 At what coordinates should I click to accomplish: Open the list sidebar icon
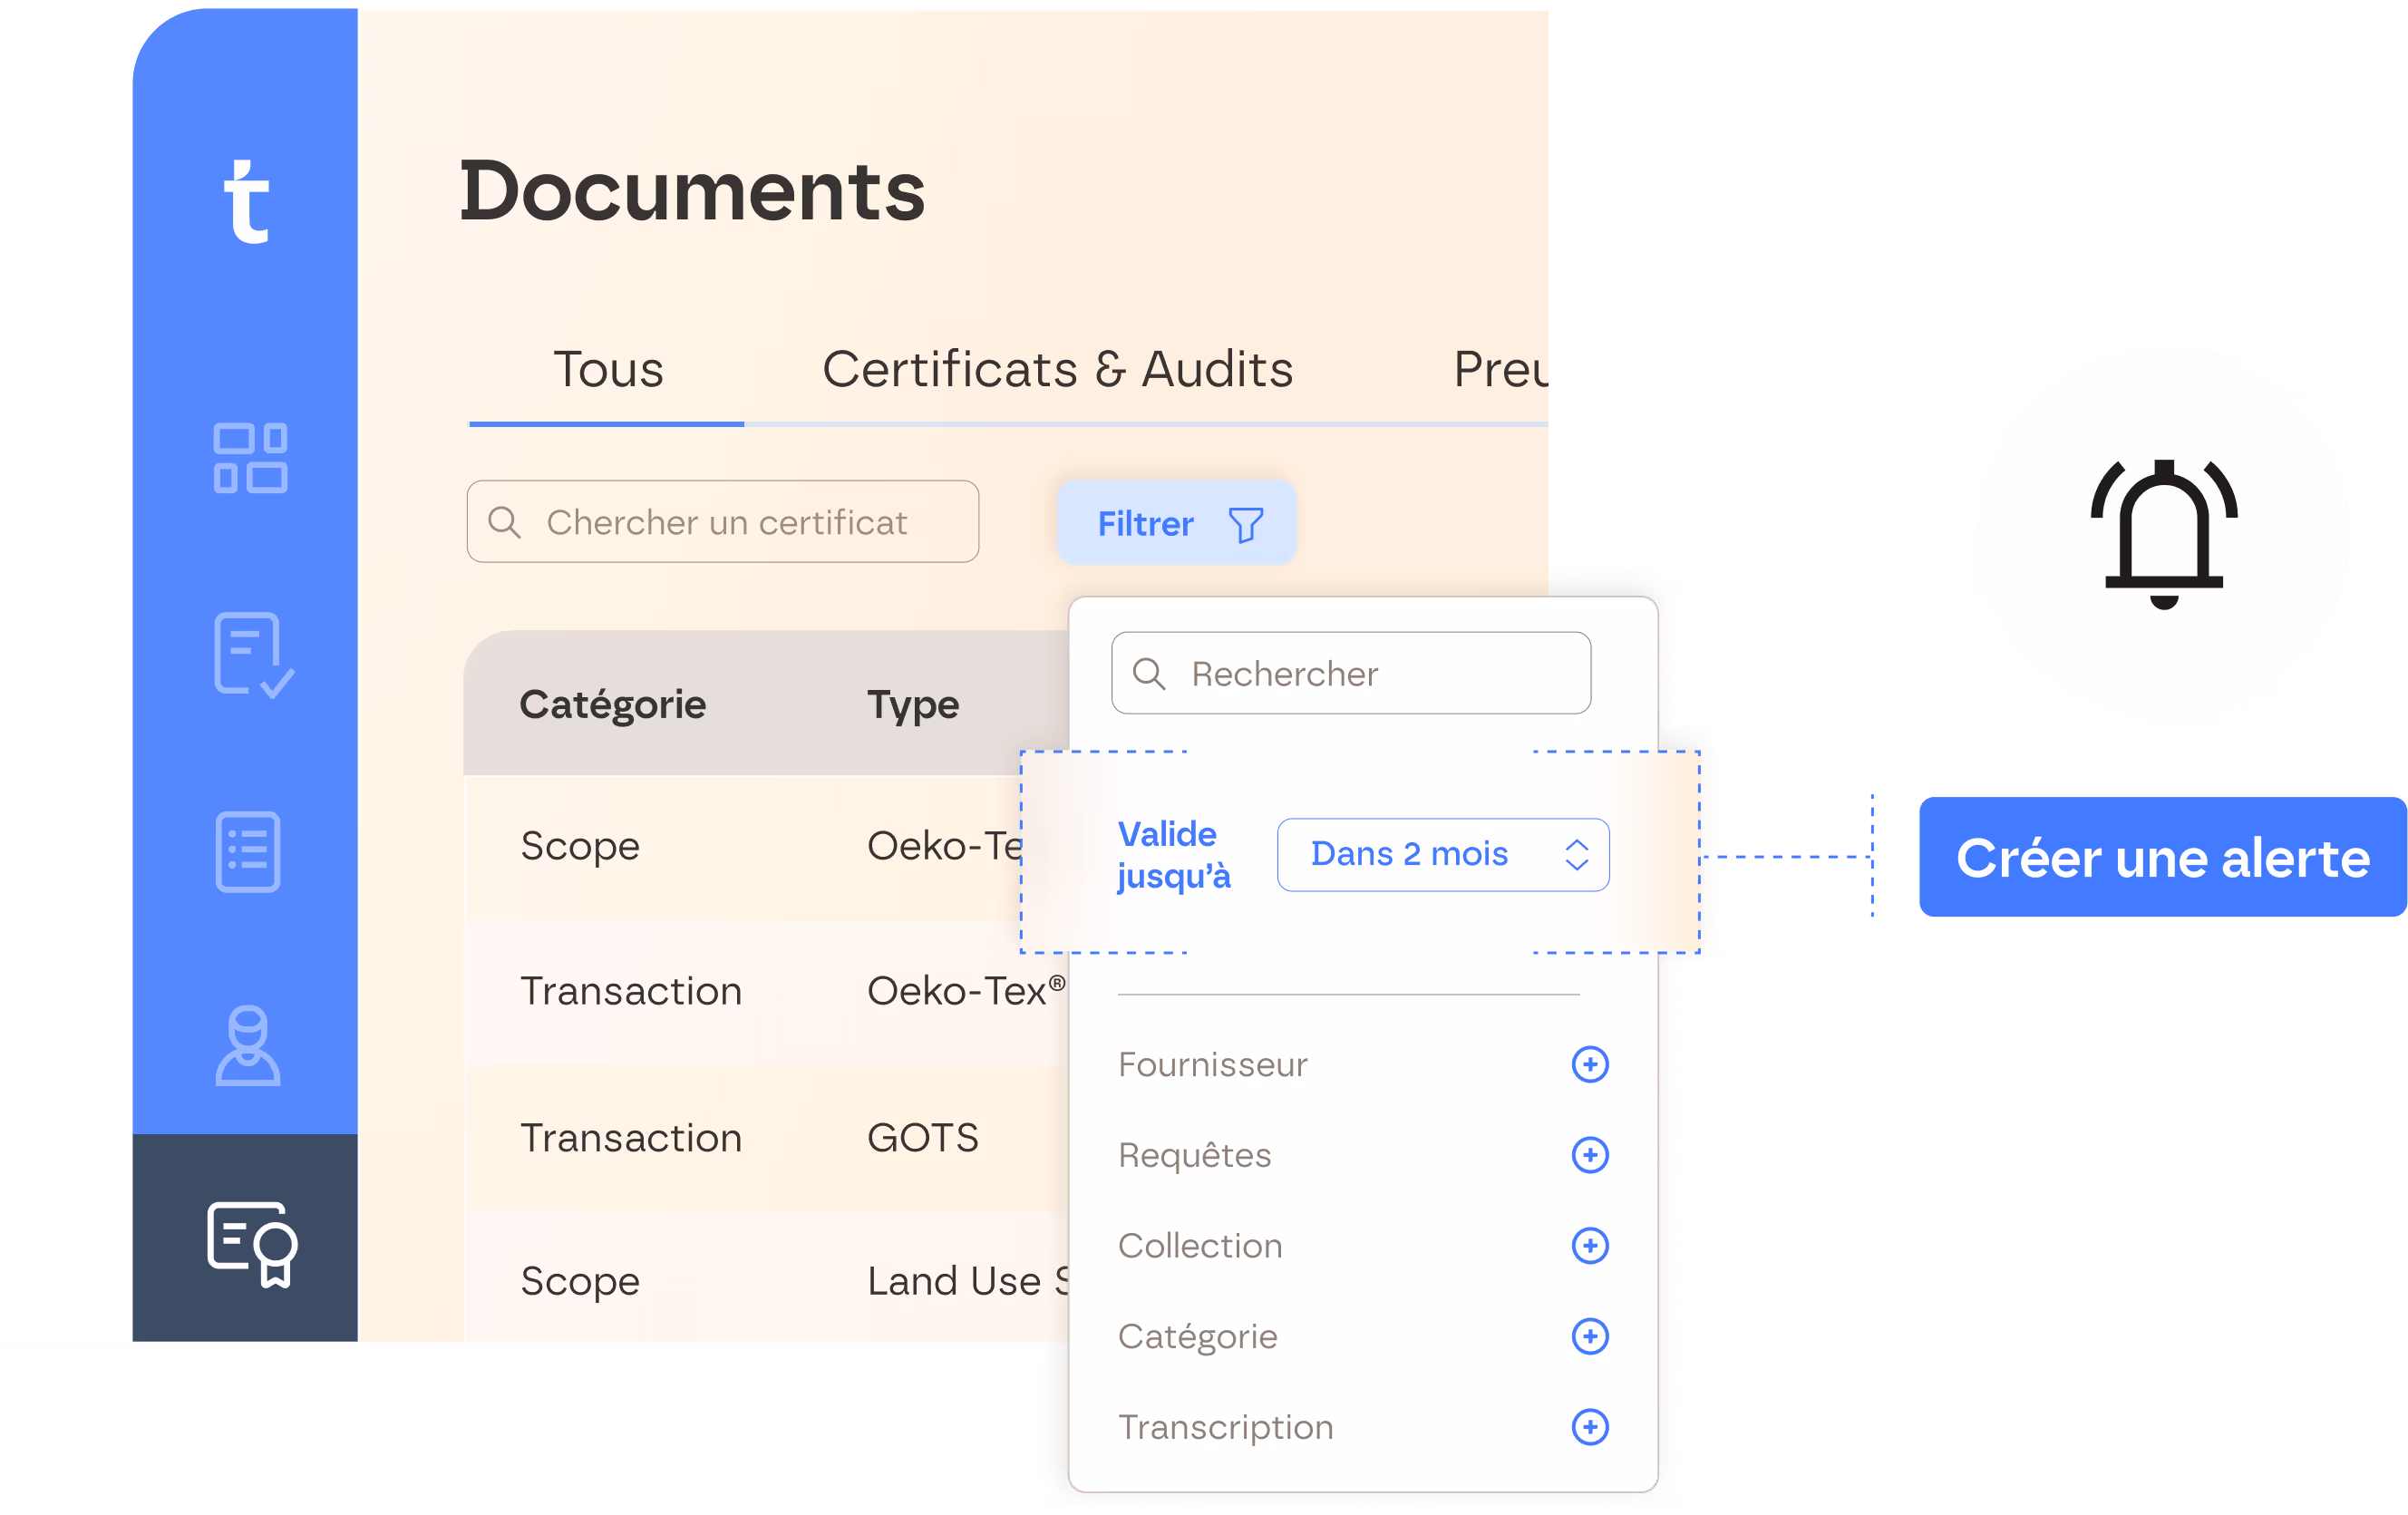pyautogui.click(x=248, y=852)
